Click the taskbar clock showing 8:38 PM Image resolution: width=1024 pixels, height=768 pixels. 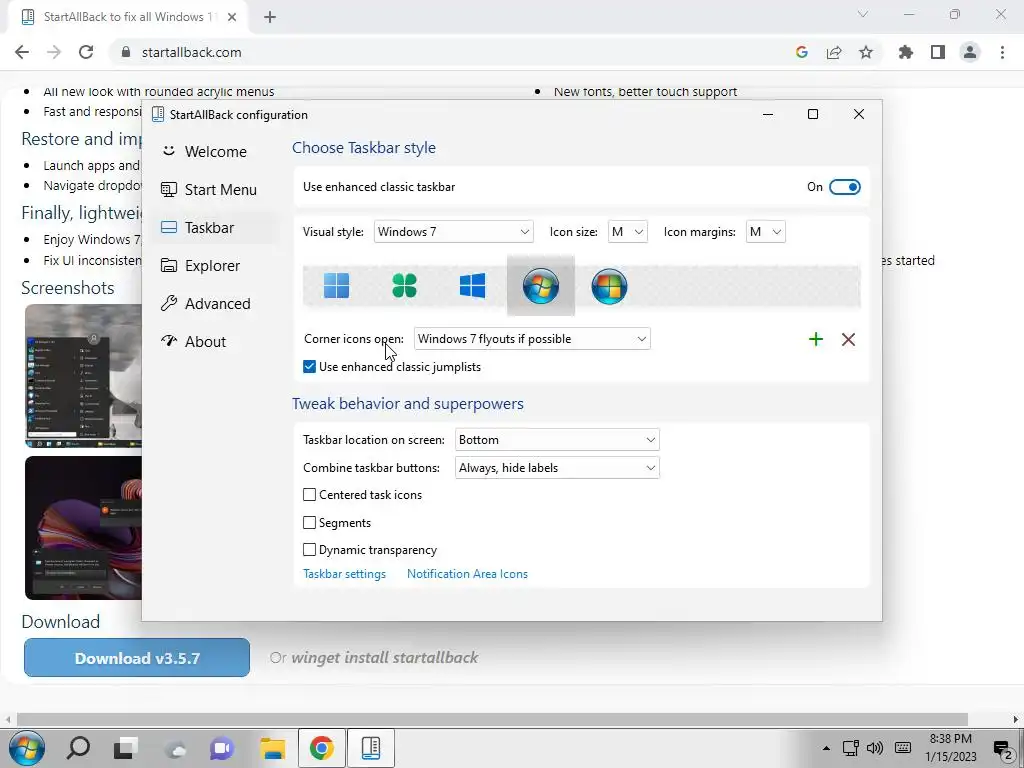click(950, 748)
